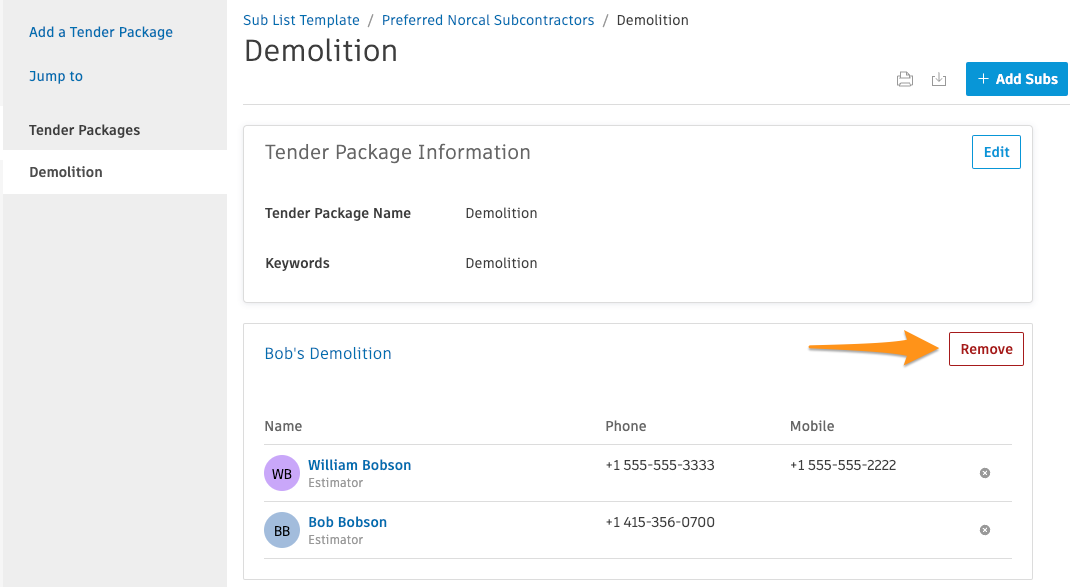Click the BB avatar circle
Viewport: 1082px width, 587px height.
282,530
